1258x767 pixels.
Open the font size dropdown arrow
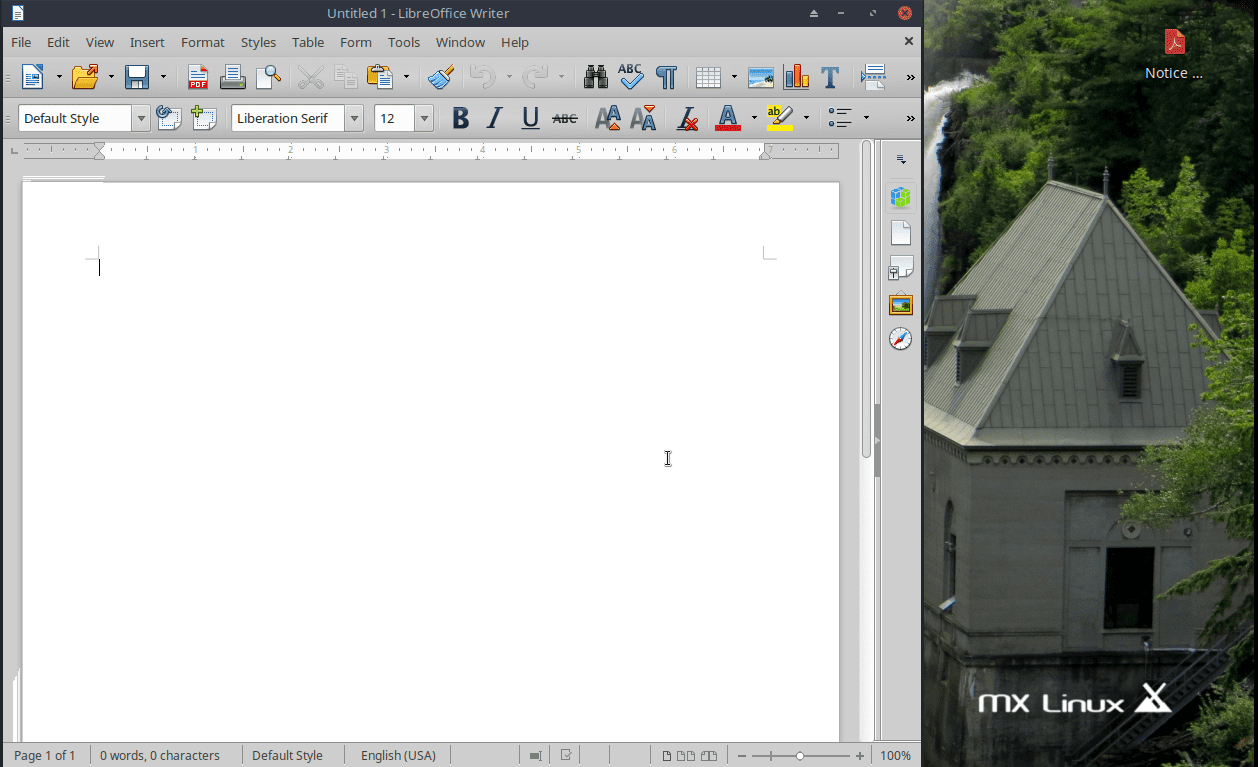[x=424, y=118]
